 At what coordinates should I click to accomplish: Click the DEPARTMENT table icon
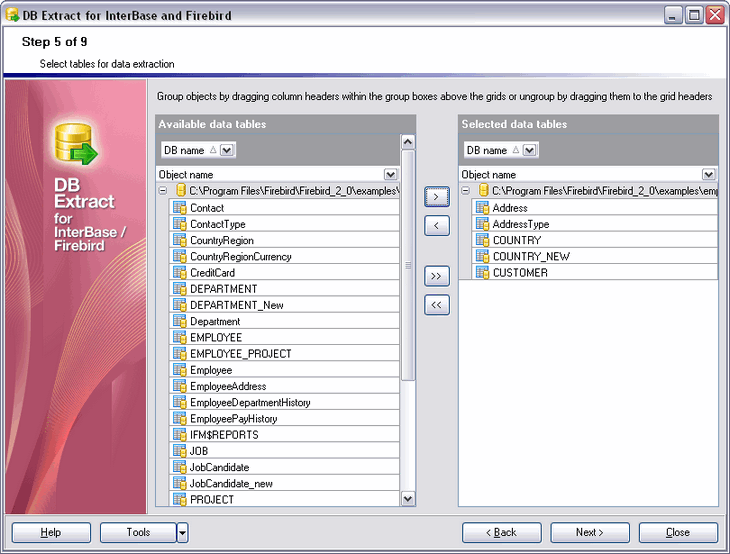tap(180, 289)
